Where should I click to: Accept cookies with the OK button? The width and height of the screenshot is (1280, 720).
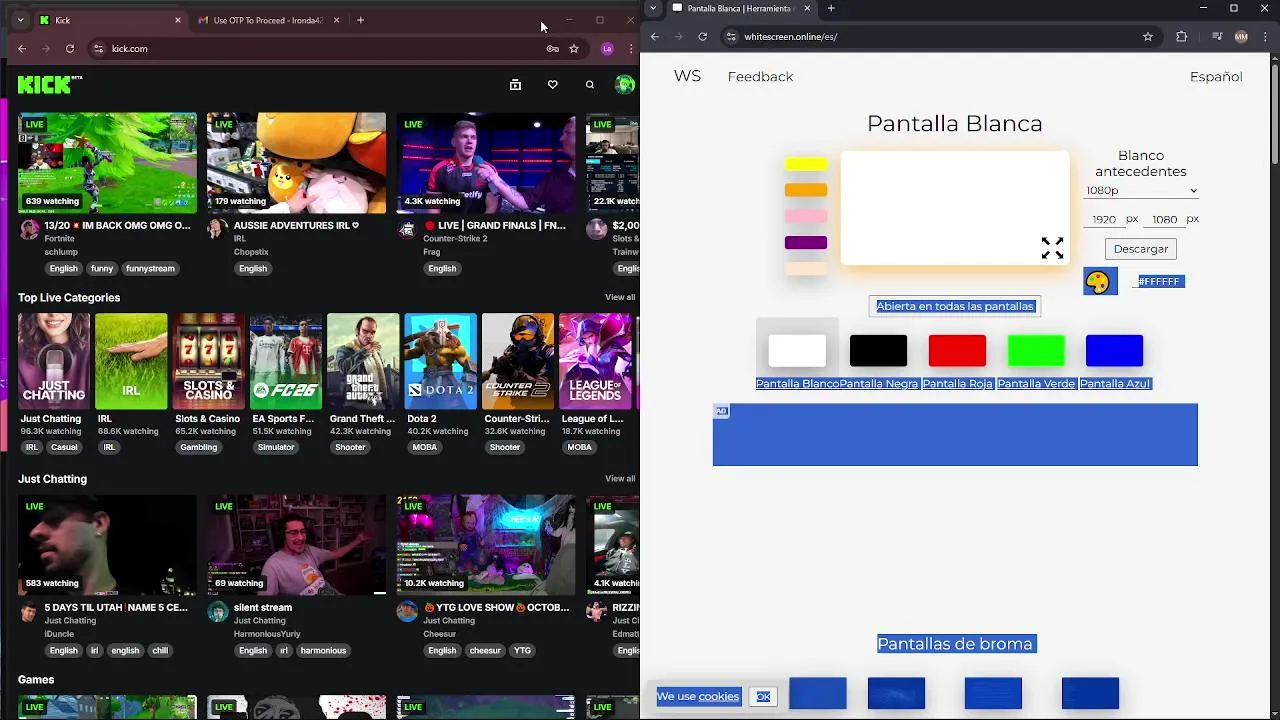tap(763, 697)
